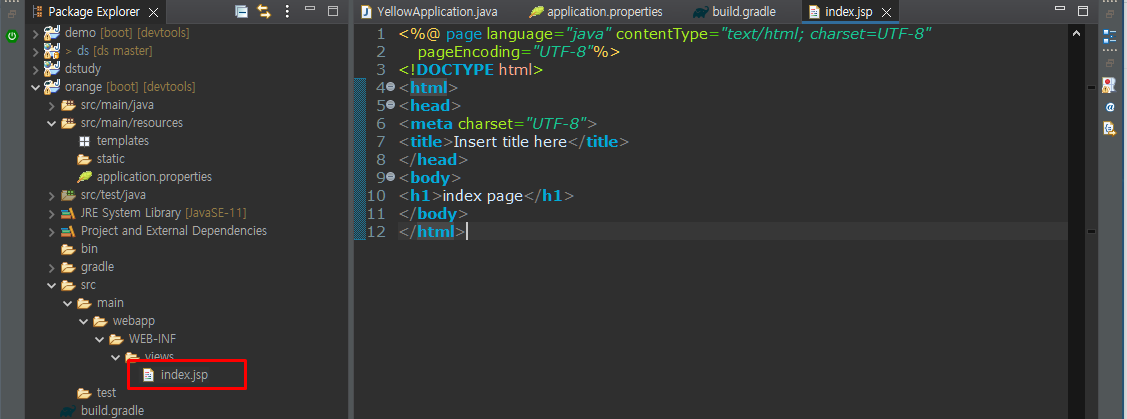Image resolution: width=1127 pixels, height=419 pixels.
Task: Close the Package Explorer tab
Action: point(153,12)
